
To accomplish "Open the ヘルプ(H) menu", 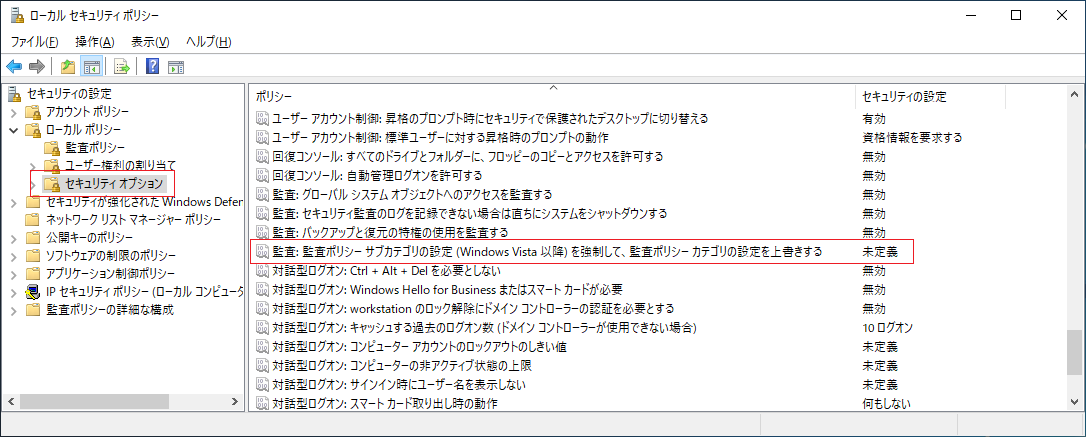I will click(208, 42).
